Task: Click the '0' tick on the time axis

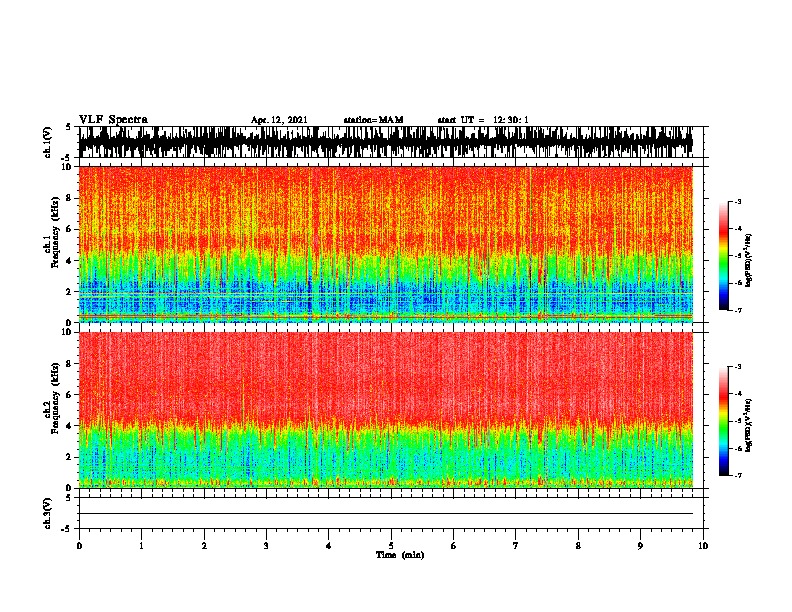Action: (x=79, y=545)
